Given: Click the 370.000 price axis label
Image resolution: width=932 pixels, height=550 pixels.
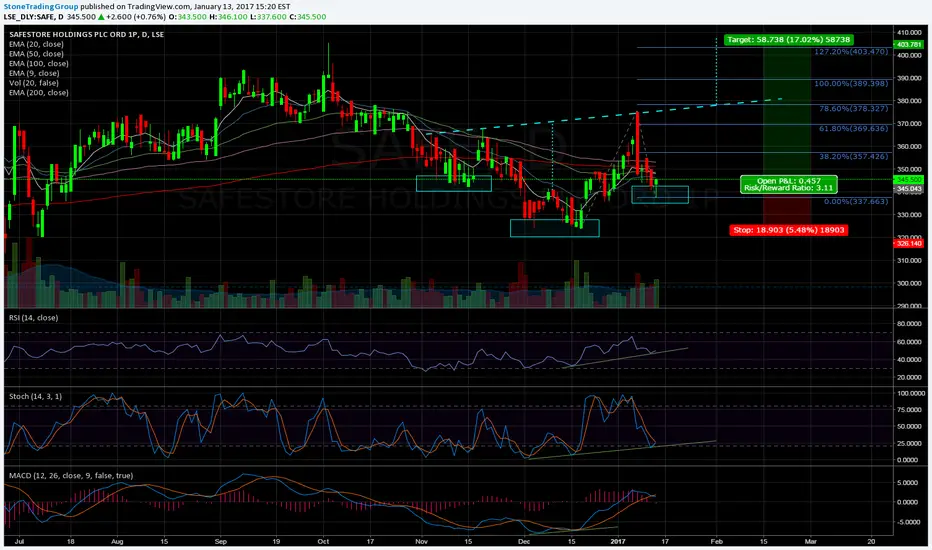Looking at the screenshot, I should [x=909, y=124].
